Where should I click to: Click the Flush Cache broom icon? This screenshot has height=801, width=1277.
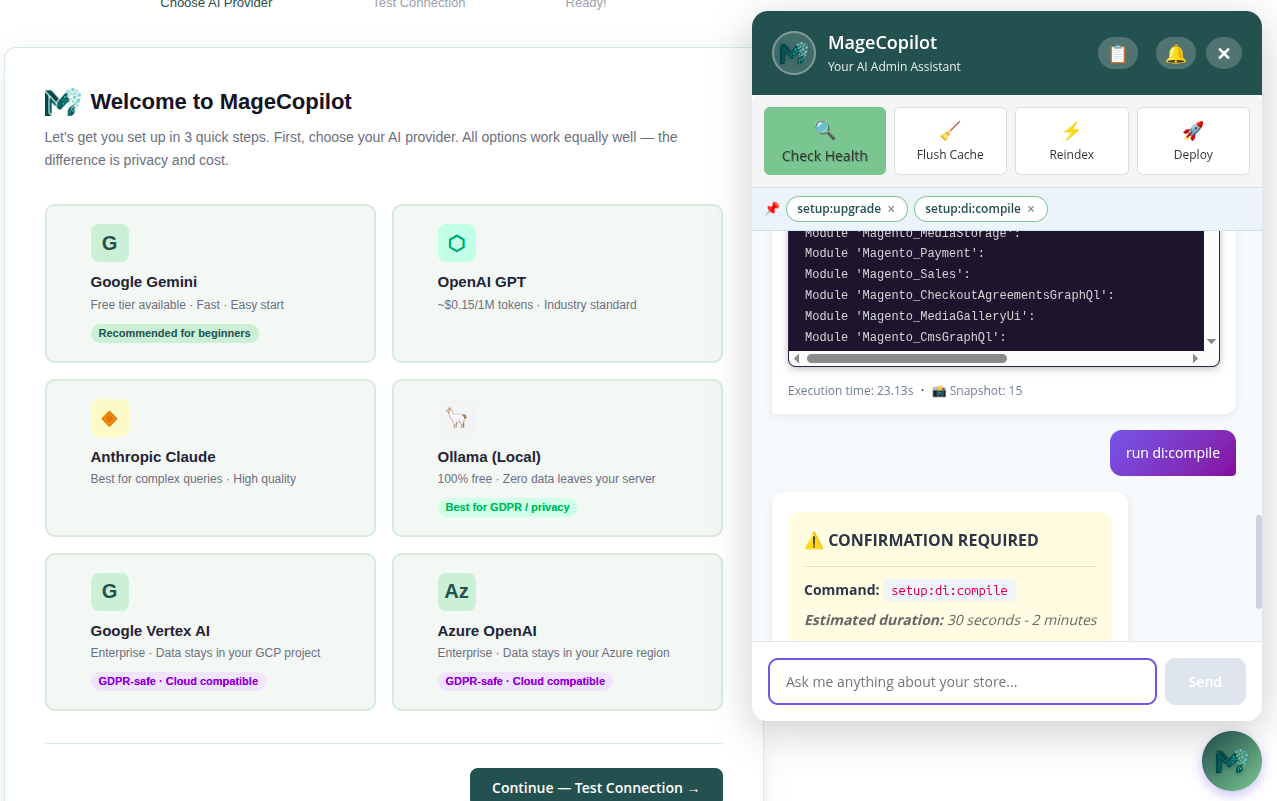coord(950,131)
